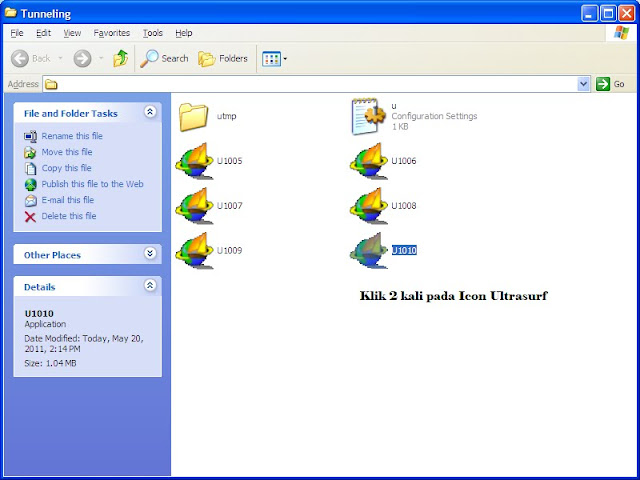Click the folder icon in the address bar
Image resolution: width=640 pixels, height=480 pixels.
tap(51, 84)
